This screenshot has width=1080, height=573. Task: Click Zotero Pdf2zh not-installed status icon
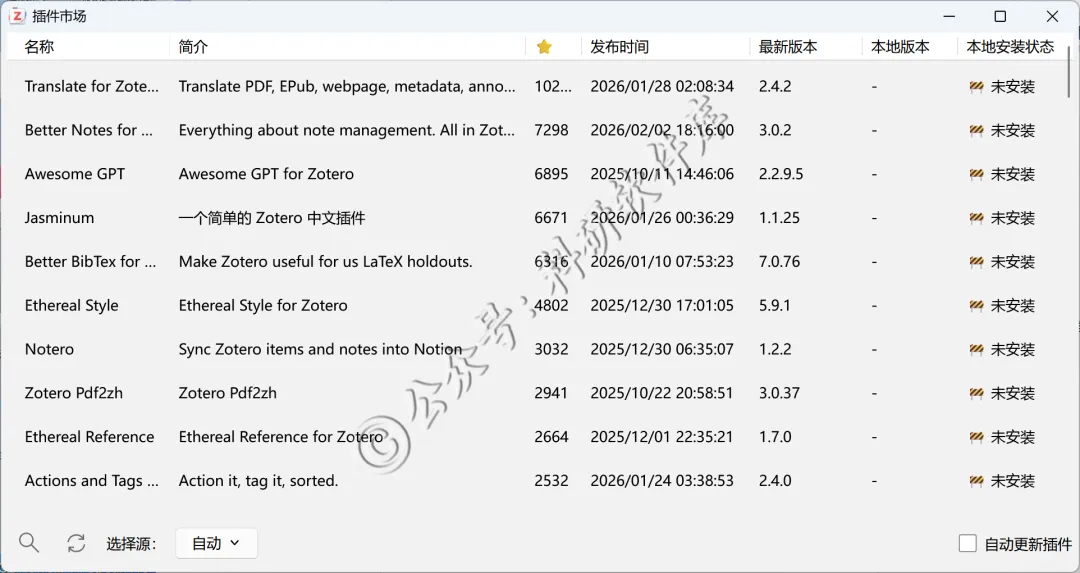(976, 393)
